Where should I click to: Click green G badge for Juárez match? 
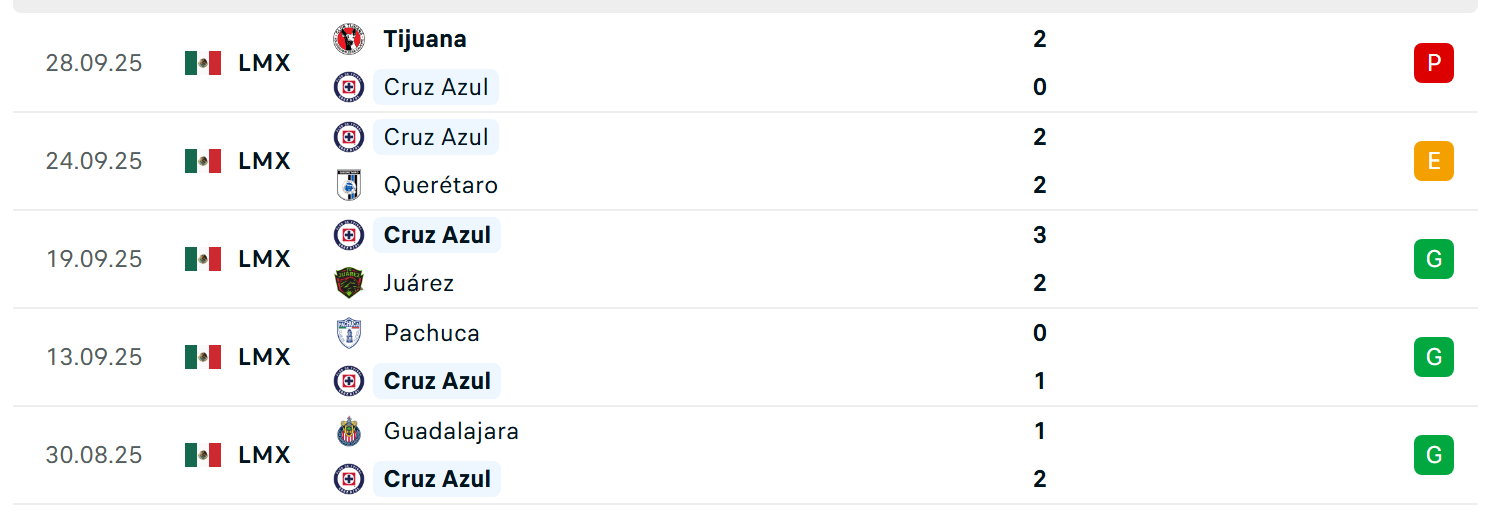[x=1433, y=259]
